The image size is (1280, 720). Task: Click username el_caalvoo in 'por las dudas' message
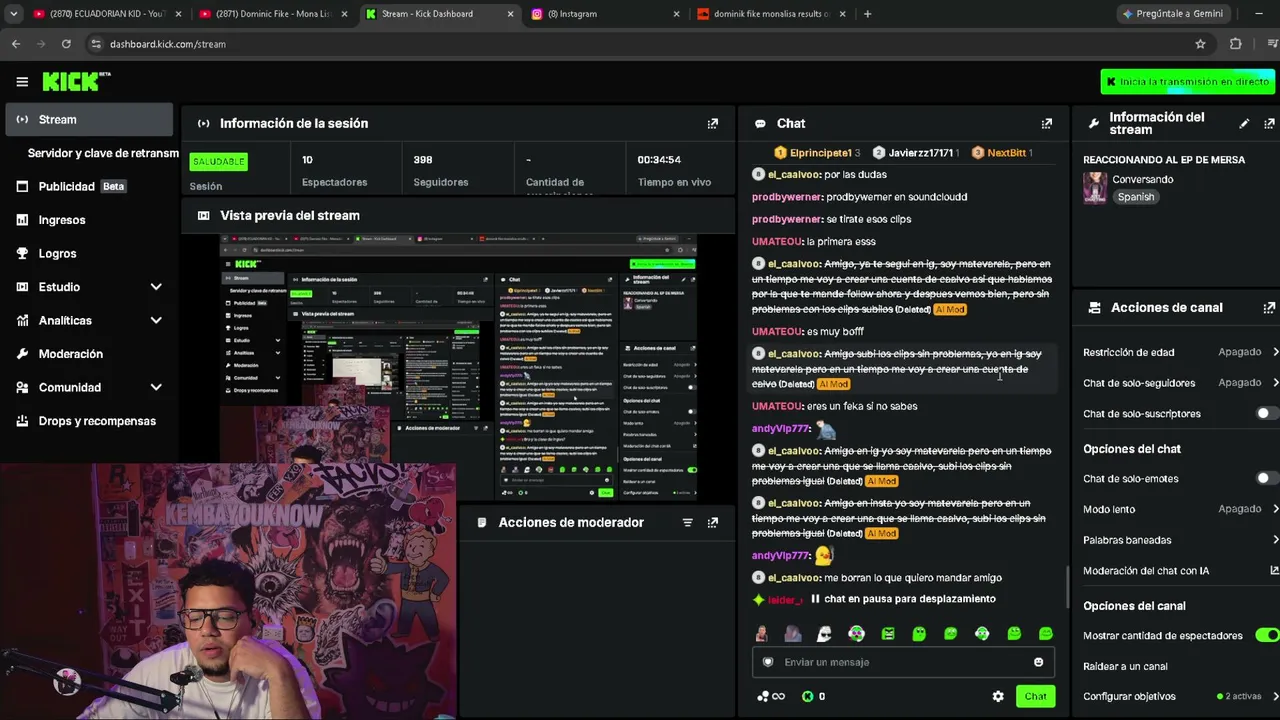click(794, 174)
